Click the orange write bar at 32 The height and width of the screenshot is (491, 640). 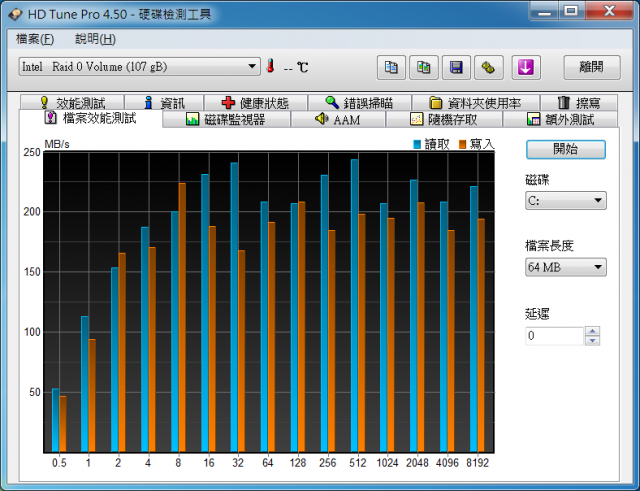point(242,351)
